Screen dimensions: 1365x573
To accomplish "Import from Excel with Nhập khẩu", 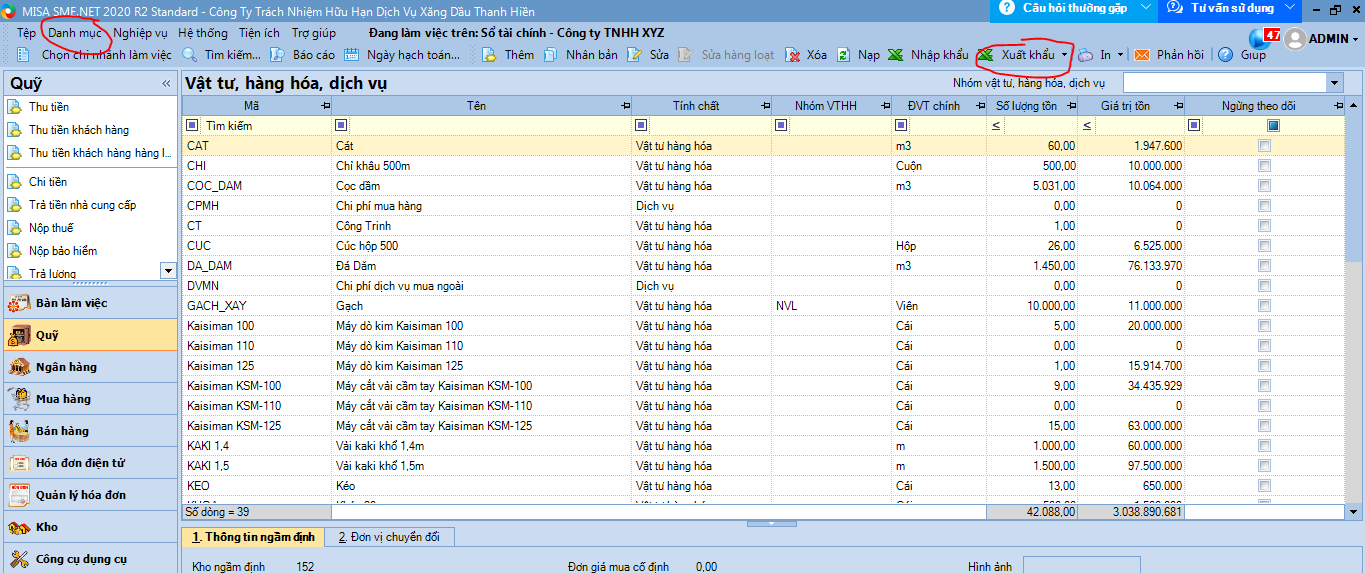I will point(927,55).
